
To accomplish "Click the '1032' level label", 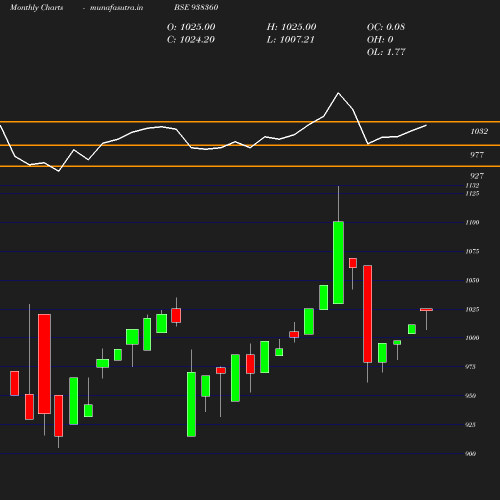I will [479, 131].
